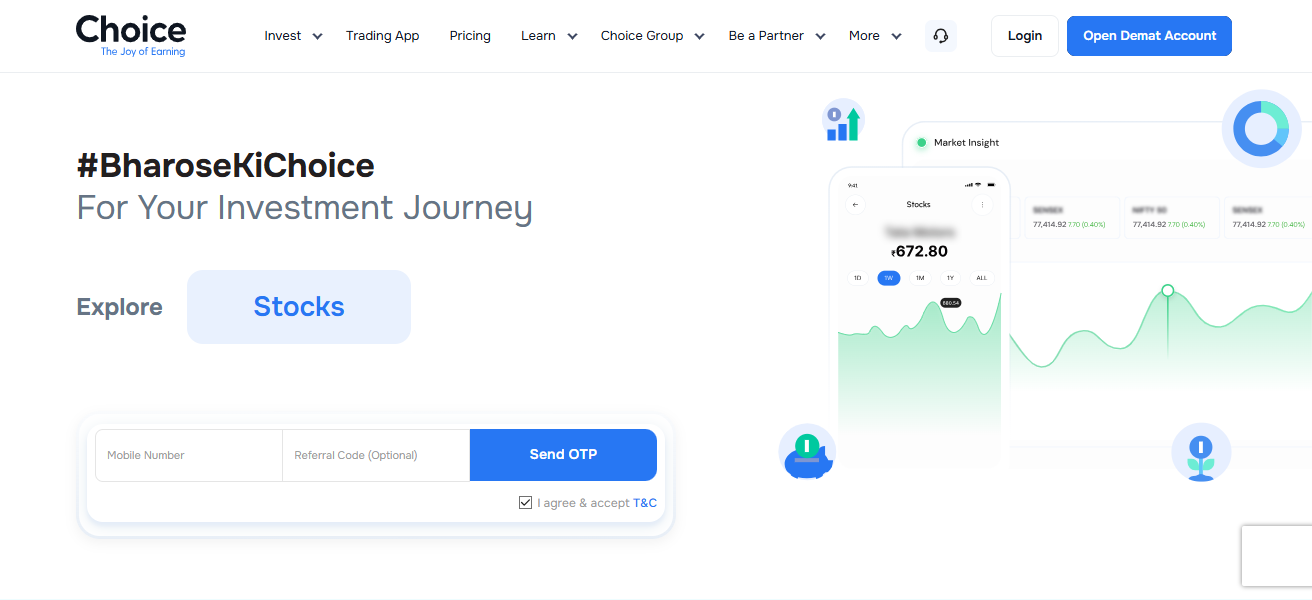Click the plant coin investment icon
This screenshot has height=600, width=1312.
tap(1201, 453)
